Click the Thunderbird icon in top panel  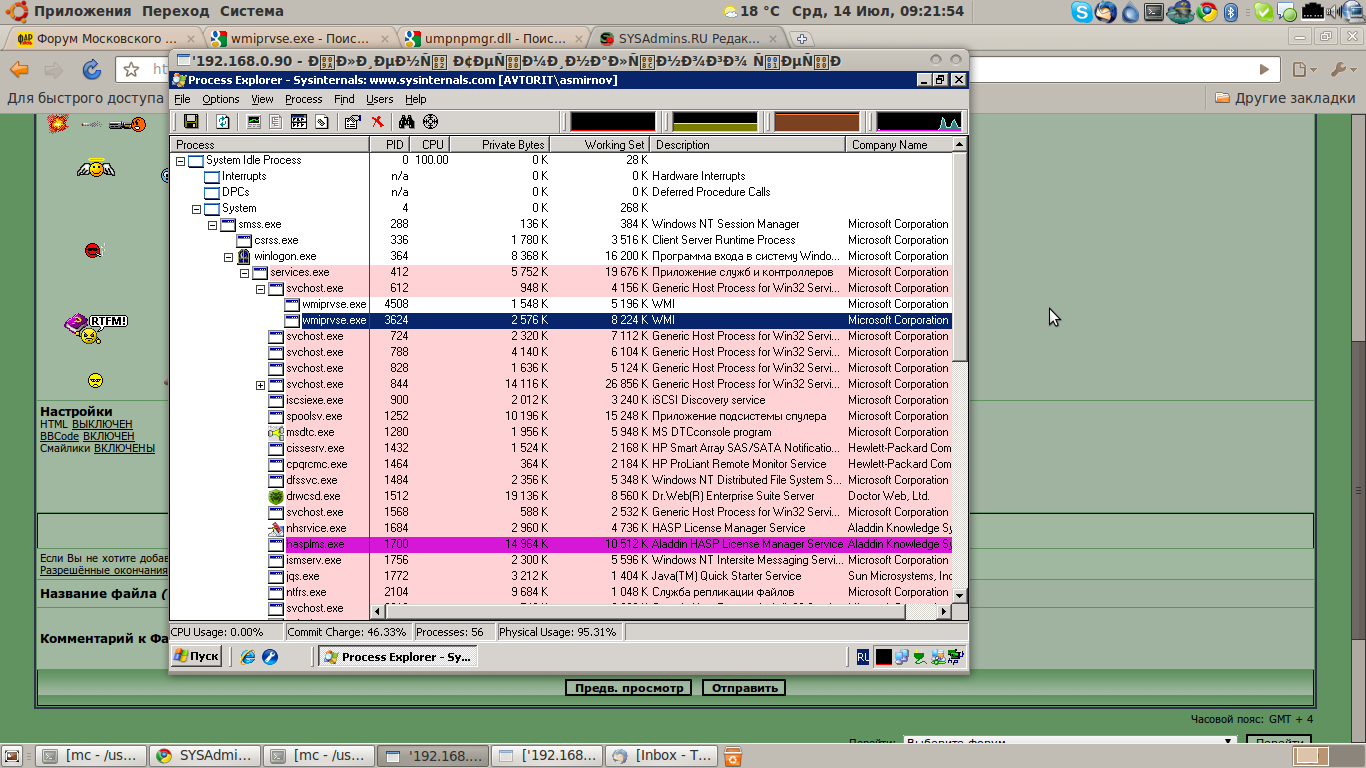coord(1105,12)
